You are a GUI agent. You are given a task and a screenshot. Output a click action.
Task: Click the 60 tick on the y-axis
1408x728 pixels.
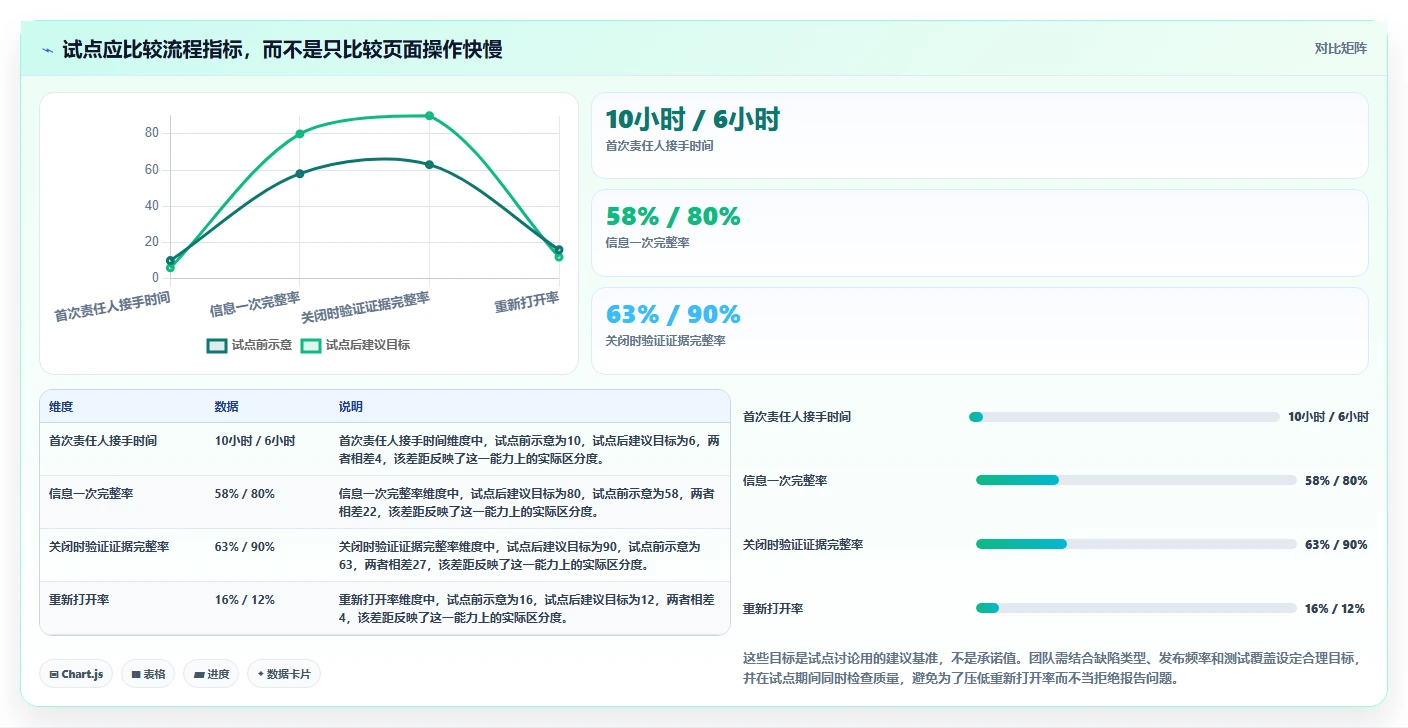pos(152,169)
